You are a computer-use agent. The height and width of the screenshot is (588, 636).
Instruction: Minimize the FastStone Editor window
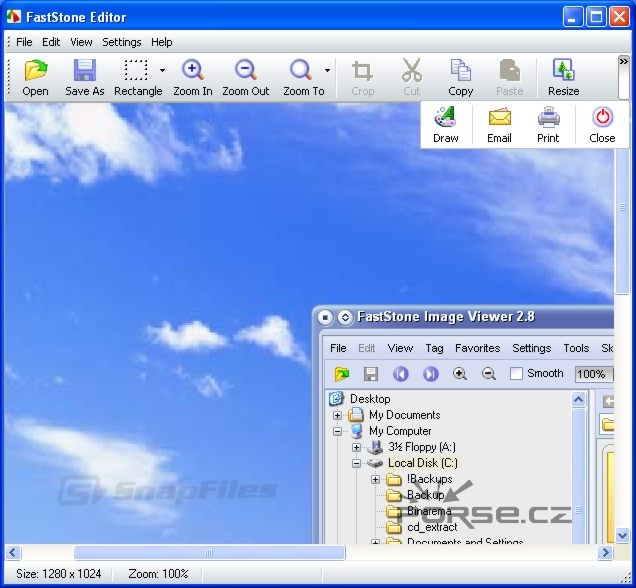573,17
